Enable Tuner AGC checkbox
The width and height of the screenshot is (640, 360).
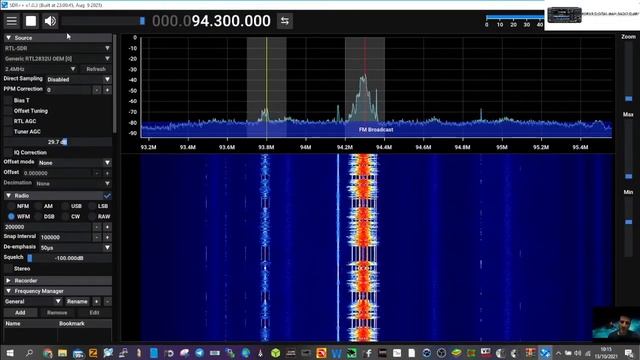pyautogui.click(x=8, y=132)
